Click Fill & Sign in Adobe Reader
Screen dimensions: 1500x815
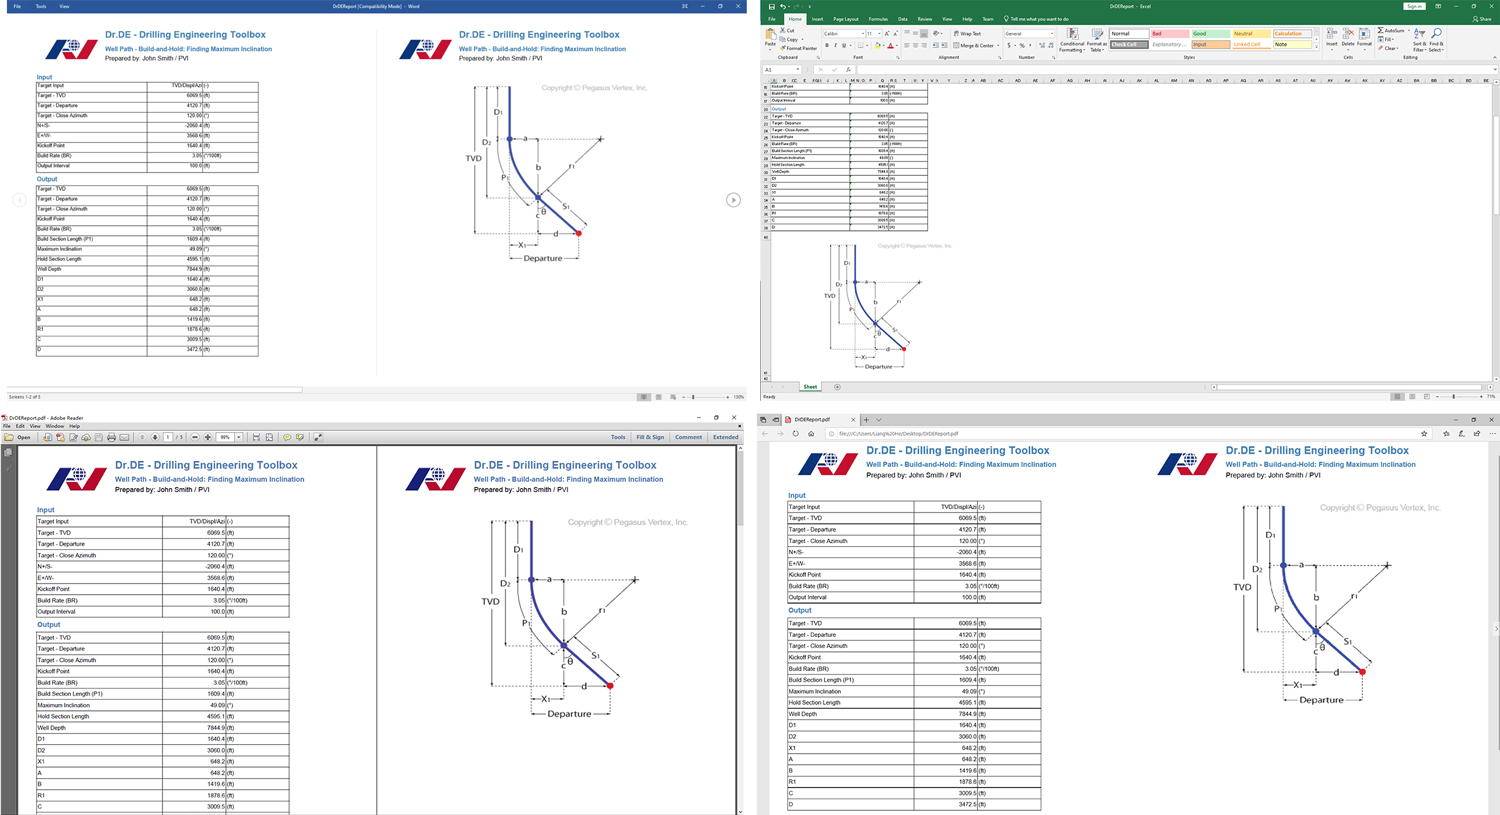[x=650, y=437]
